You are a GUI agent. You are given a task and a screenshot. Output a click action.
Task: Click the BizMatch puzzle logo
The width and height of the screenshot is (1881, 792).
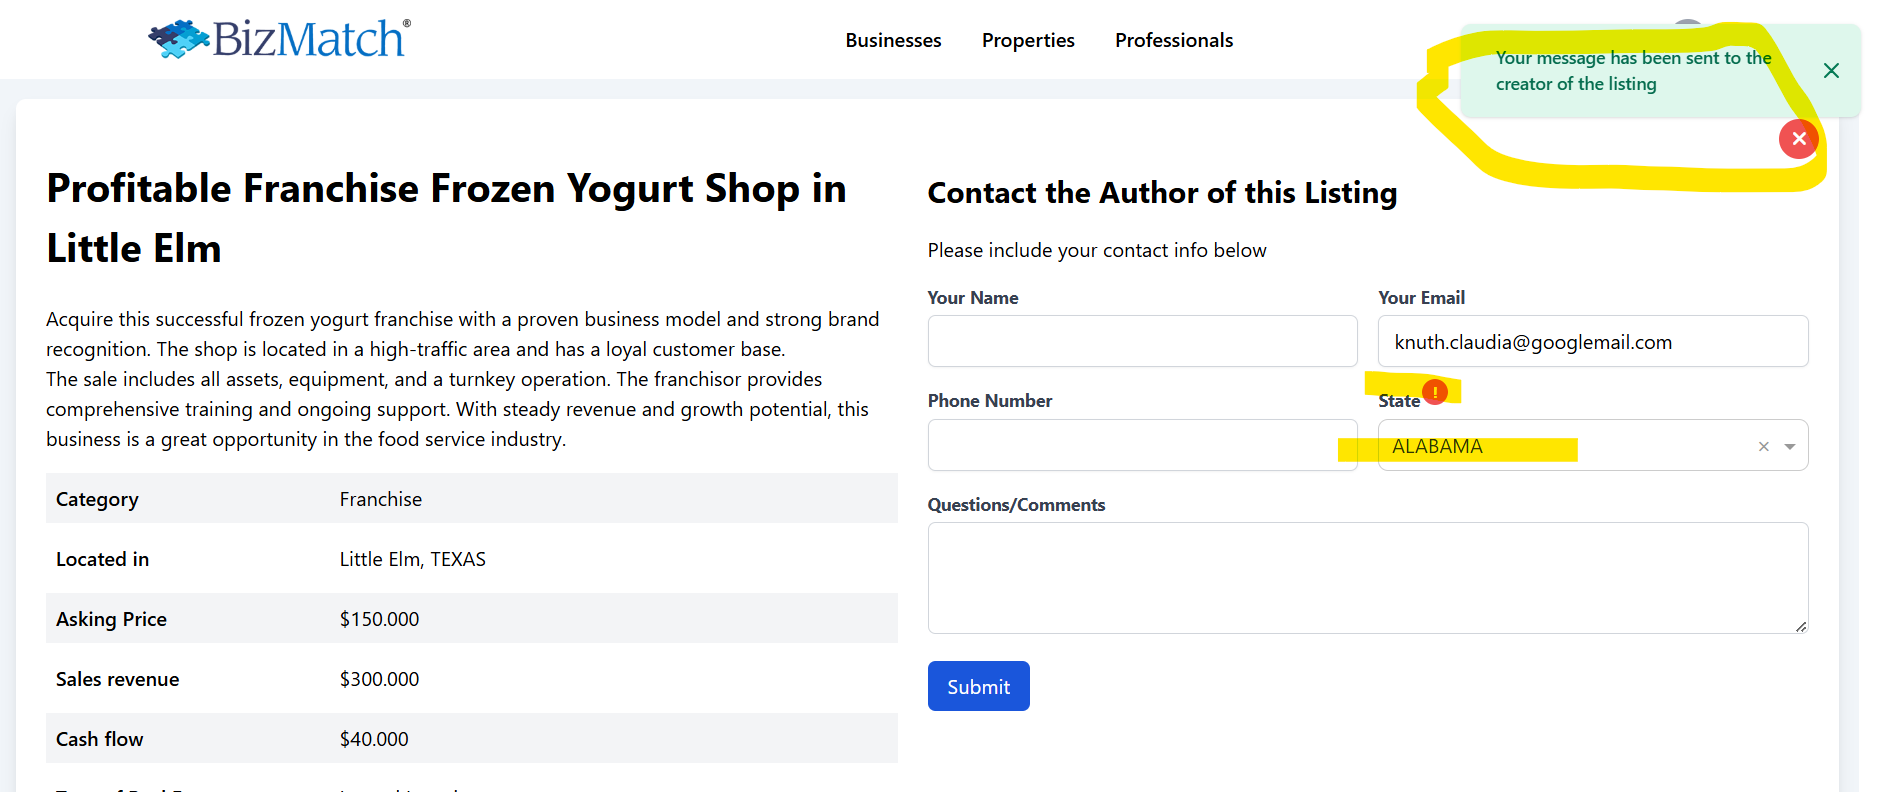click(x=279, y=39)
